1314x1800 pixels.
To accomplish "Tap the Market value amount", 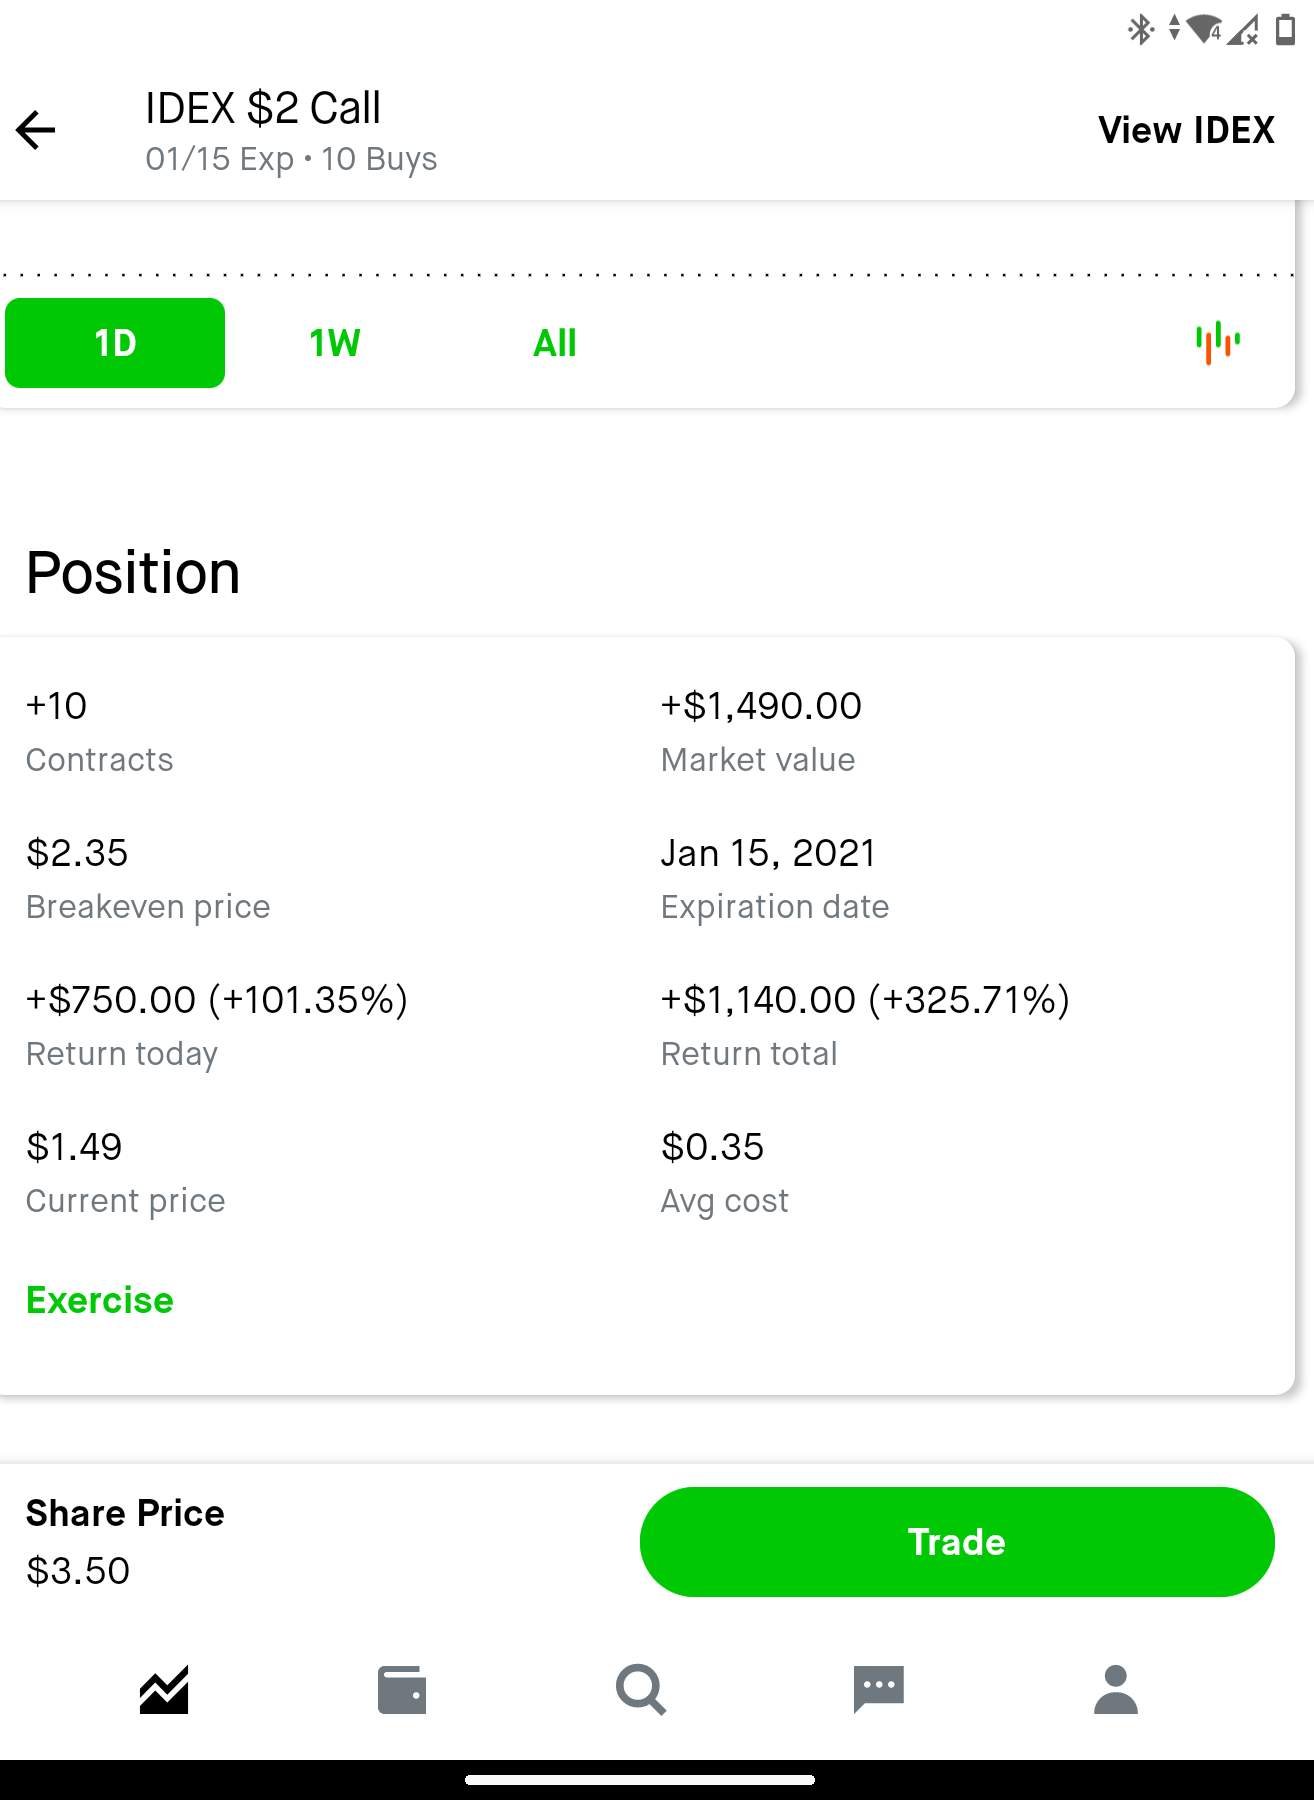I will 761,706.
